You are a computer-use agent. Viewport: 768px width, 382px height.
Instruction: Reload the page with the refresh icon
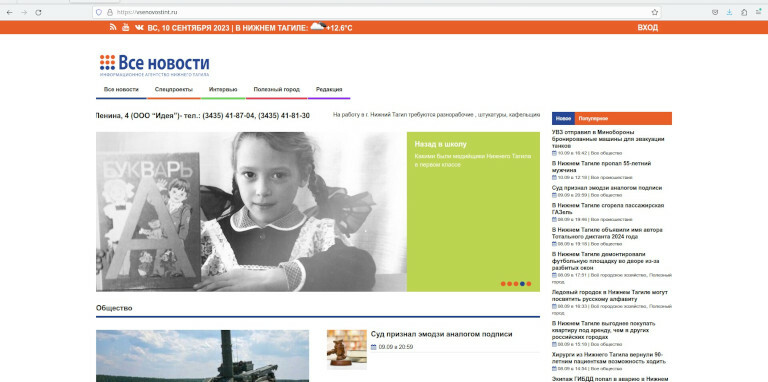38,12
